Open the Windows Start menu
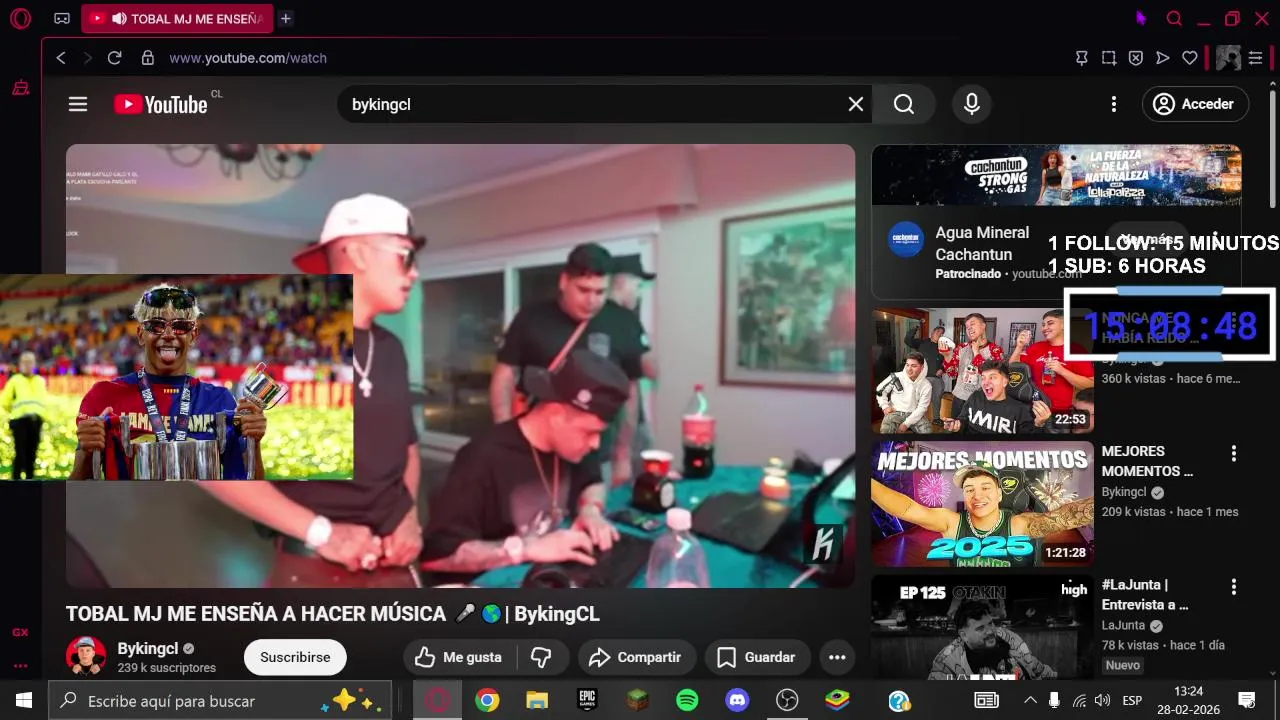Image resolution: width=1280 pixels, height=720 pixels. point(24,701)
